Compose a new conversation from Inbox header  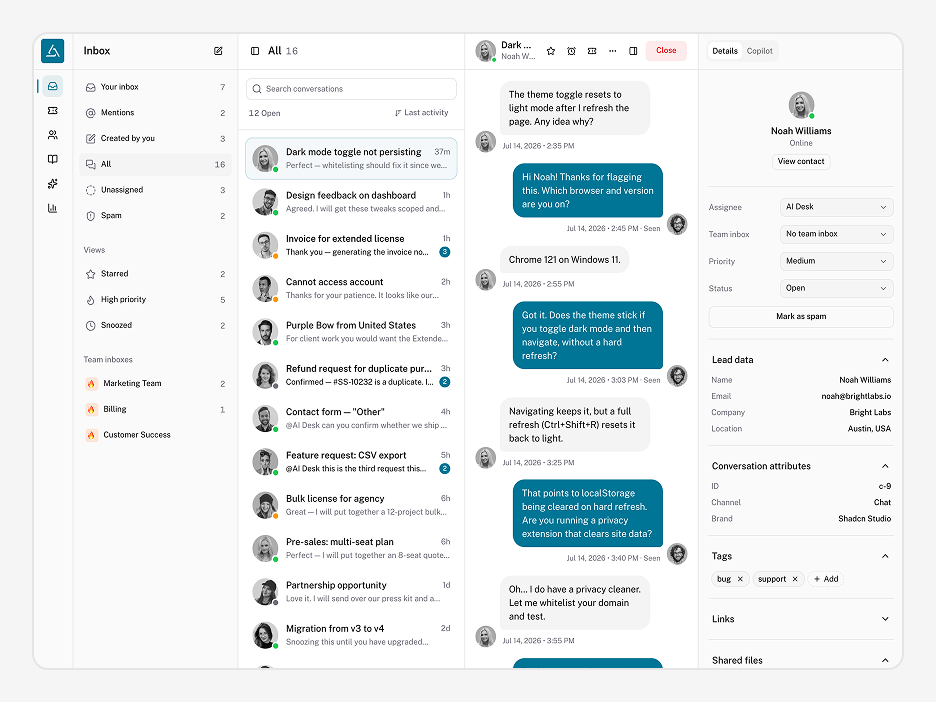coord(218,51)
